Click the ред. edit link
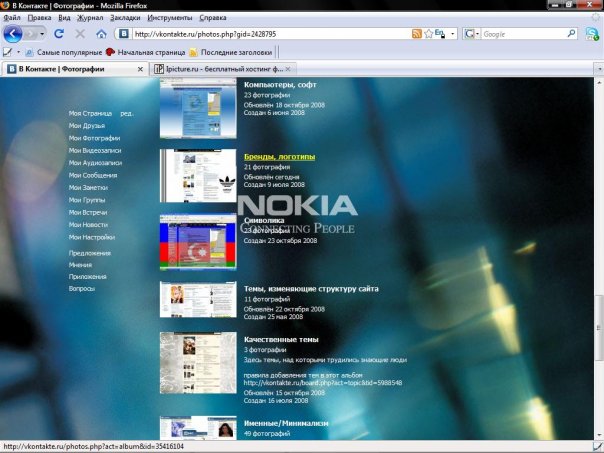The image size is (604, 453). 127,113
